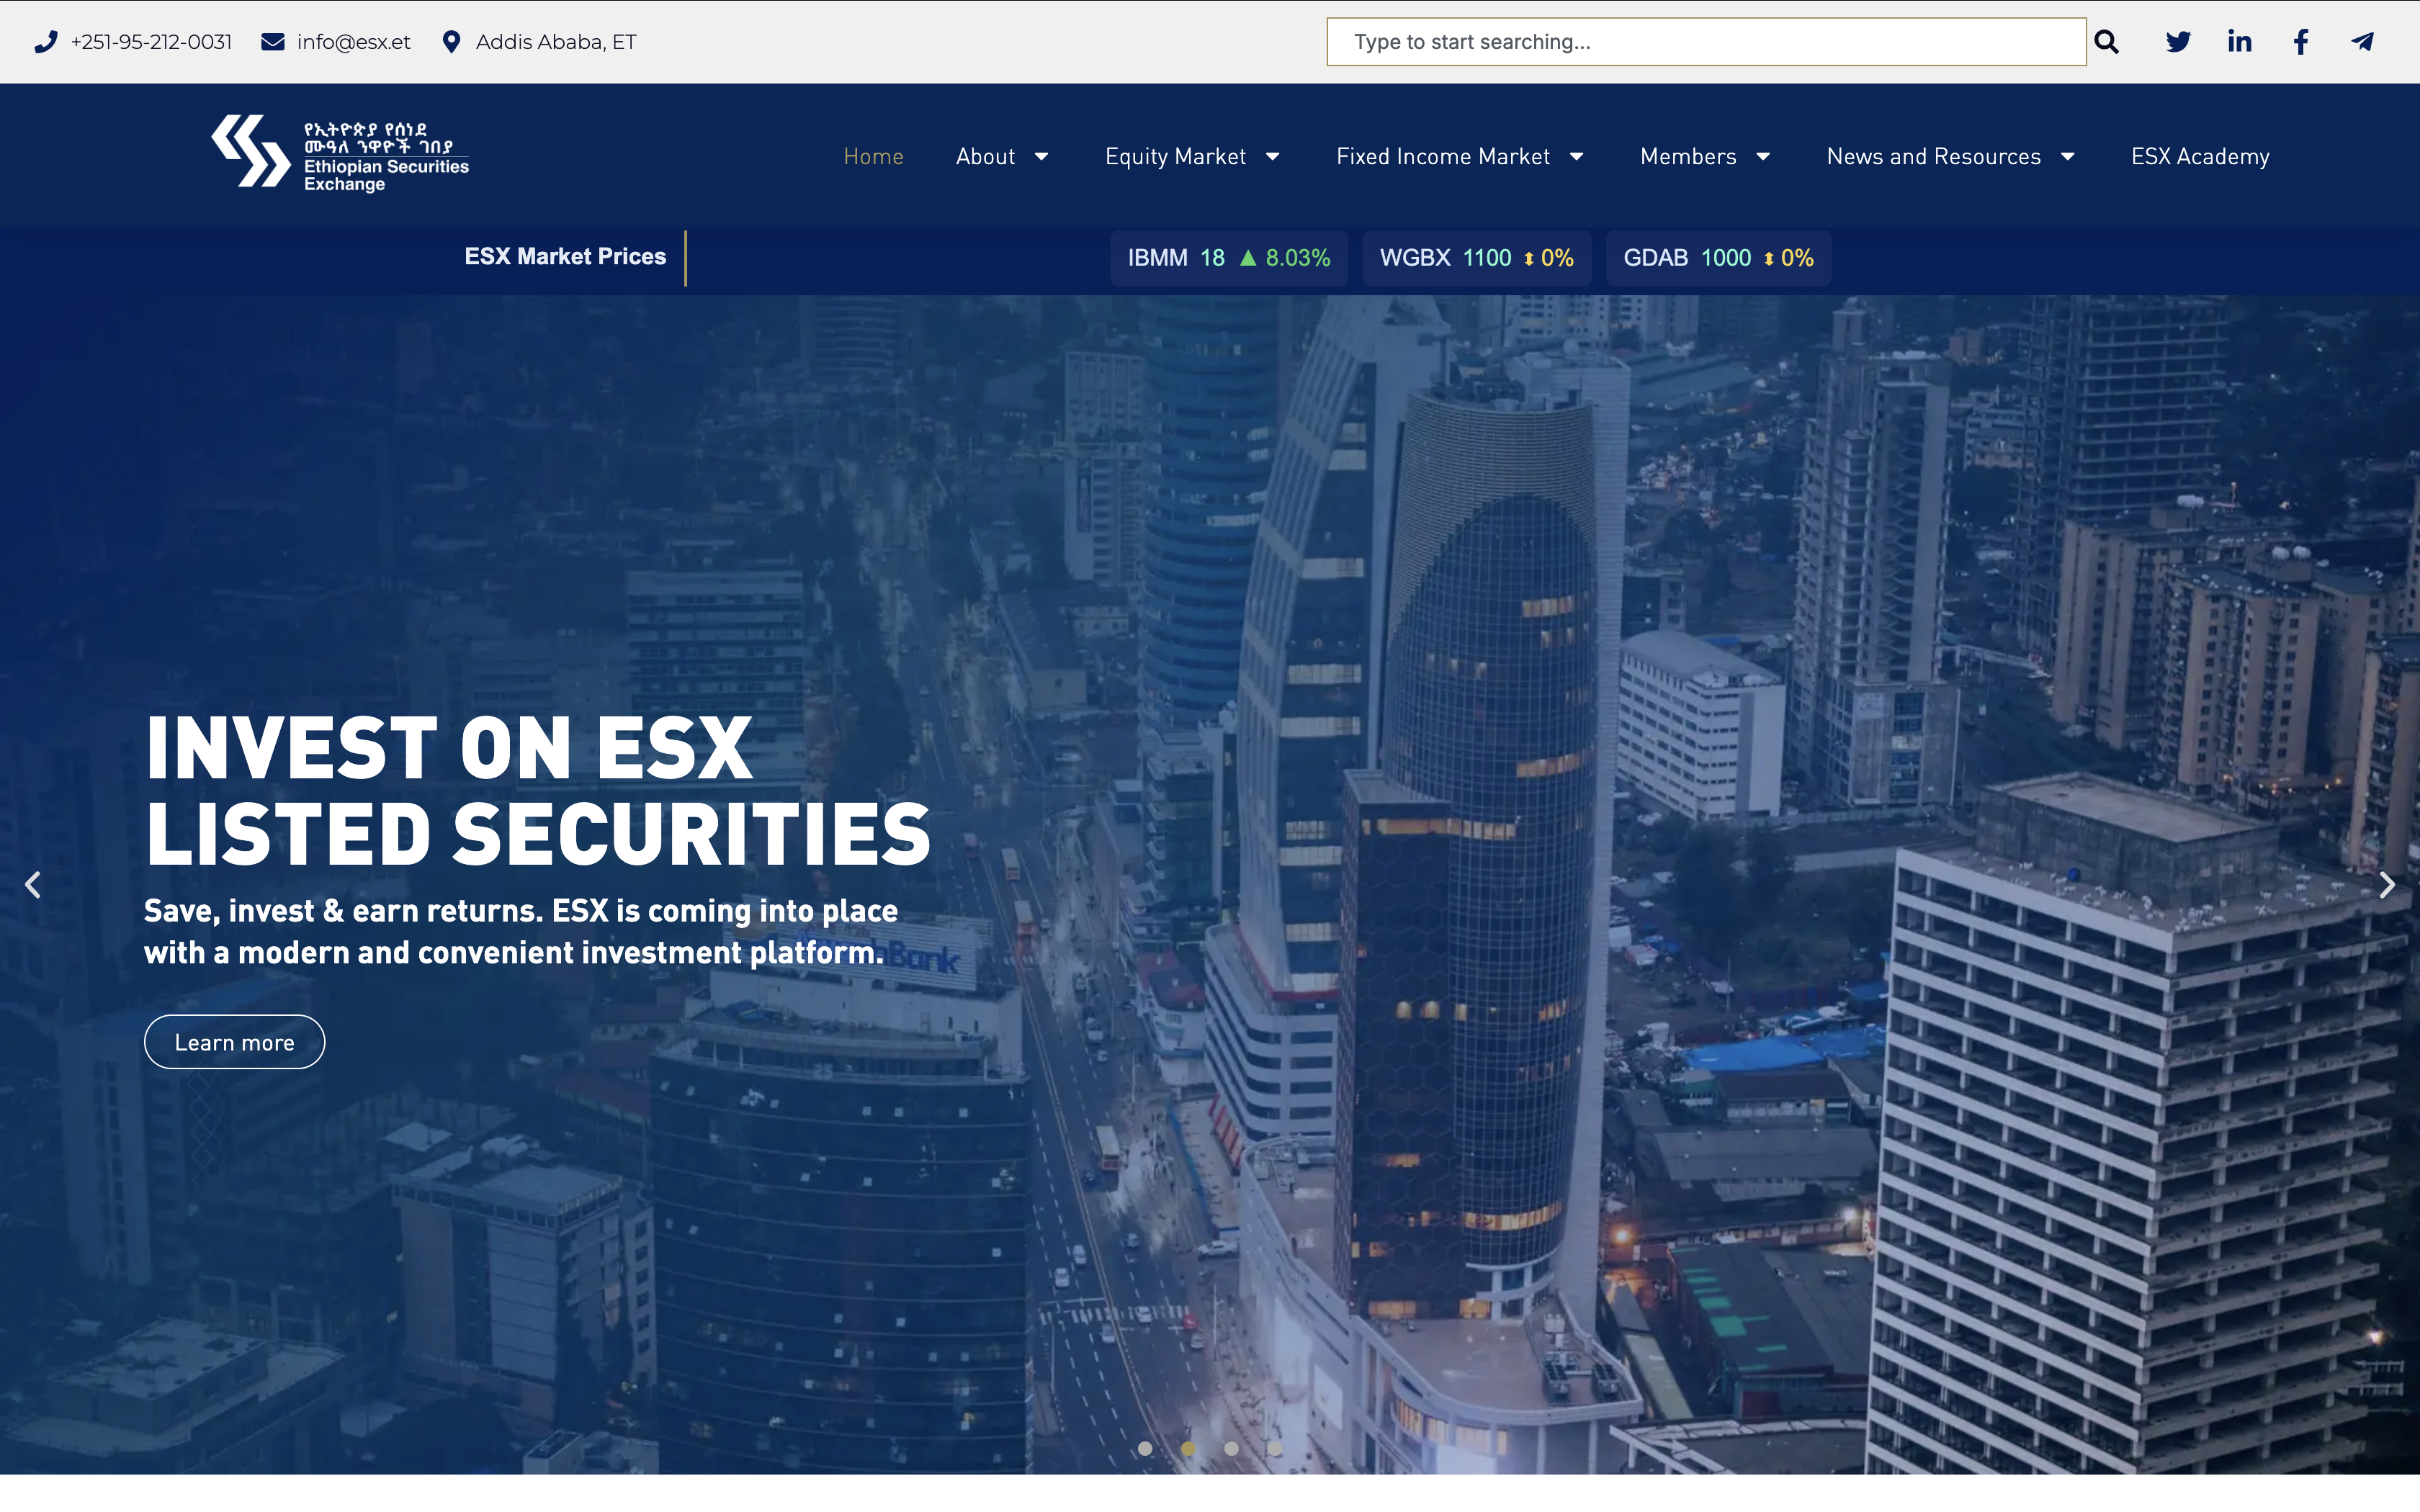This screenshot has height=1512, width=2420.
Task: Visit ESX Facebook page via its icon
Action: click(2300, 41)
